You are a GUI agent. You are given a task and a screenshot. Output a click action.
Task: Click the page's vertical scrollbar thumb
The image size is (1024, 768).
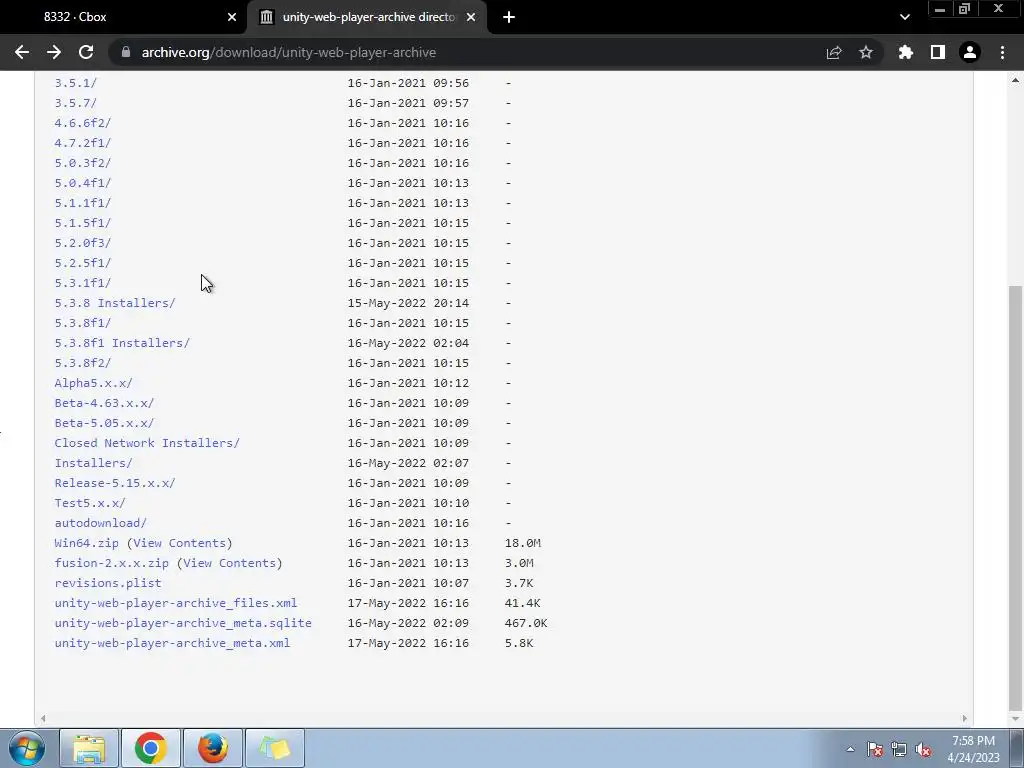pos(1015,498)
